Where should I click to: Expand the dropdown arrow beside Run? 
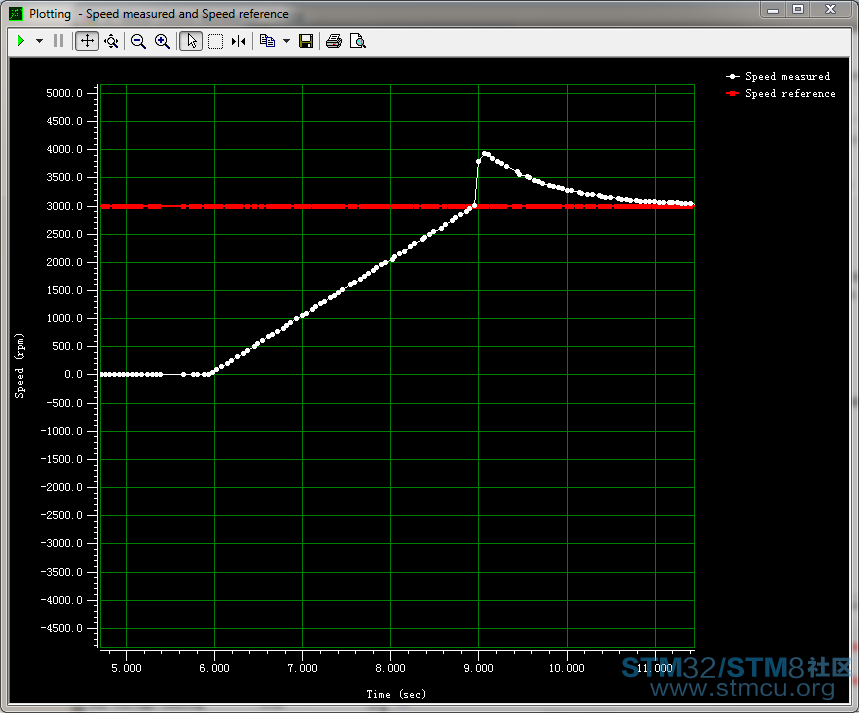coord(39,41)
